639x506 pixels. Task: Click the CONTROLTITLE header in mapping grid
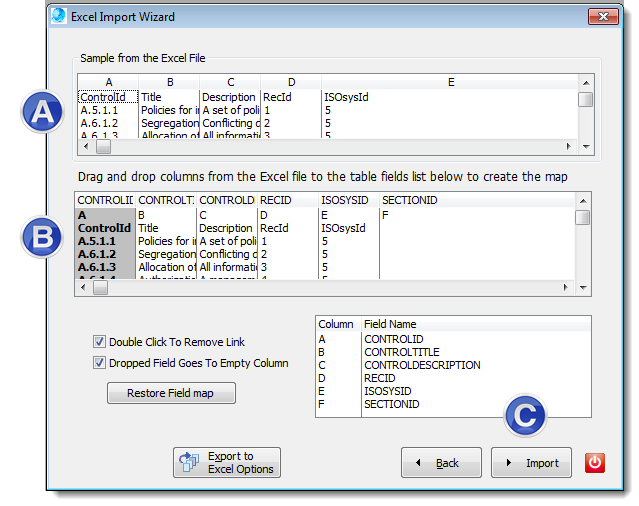166,200
